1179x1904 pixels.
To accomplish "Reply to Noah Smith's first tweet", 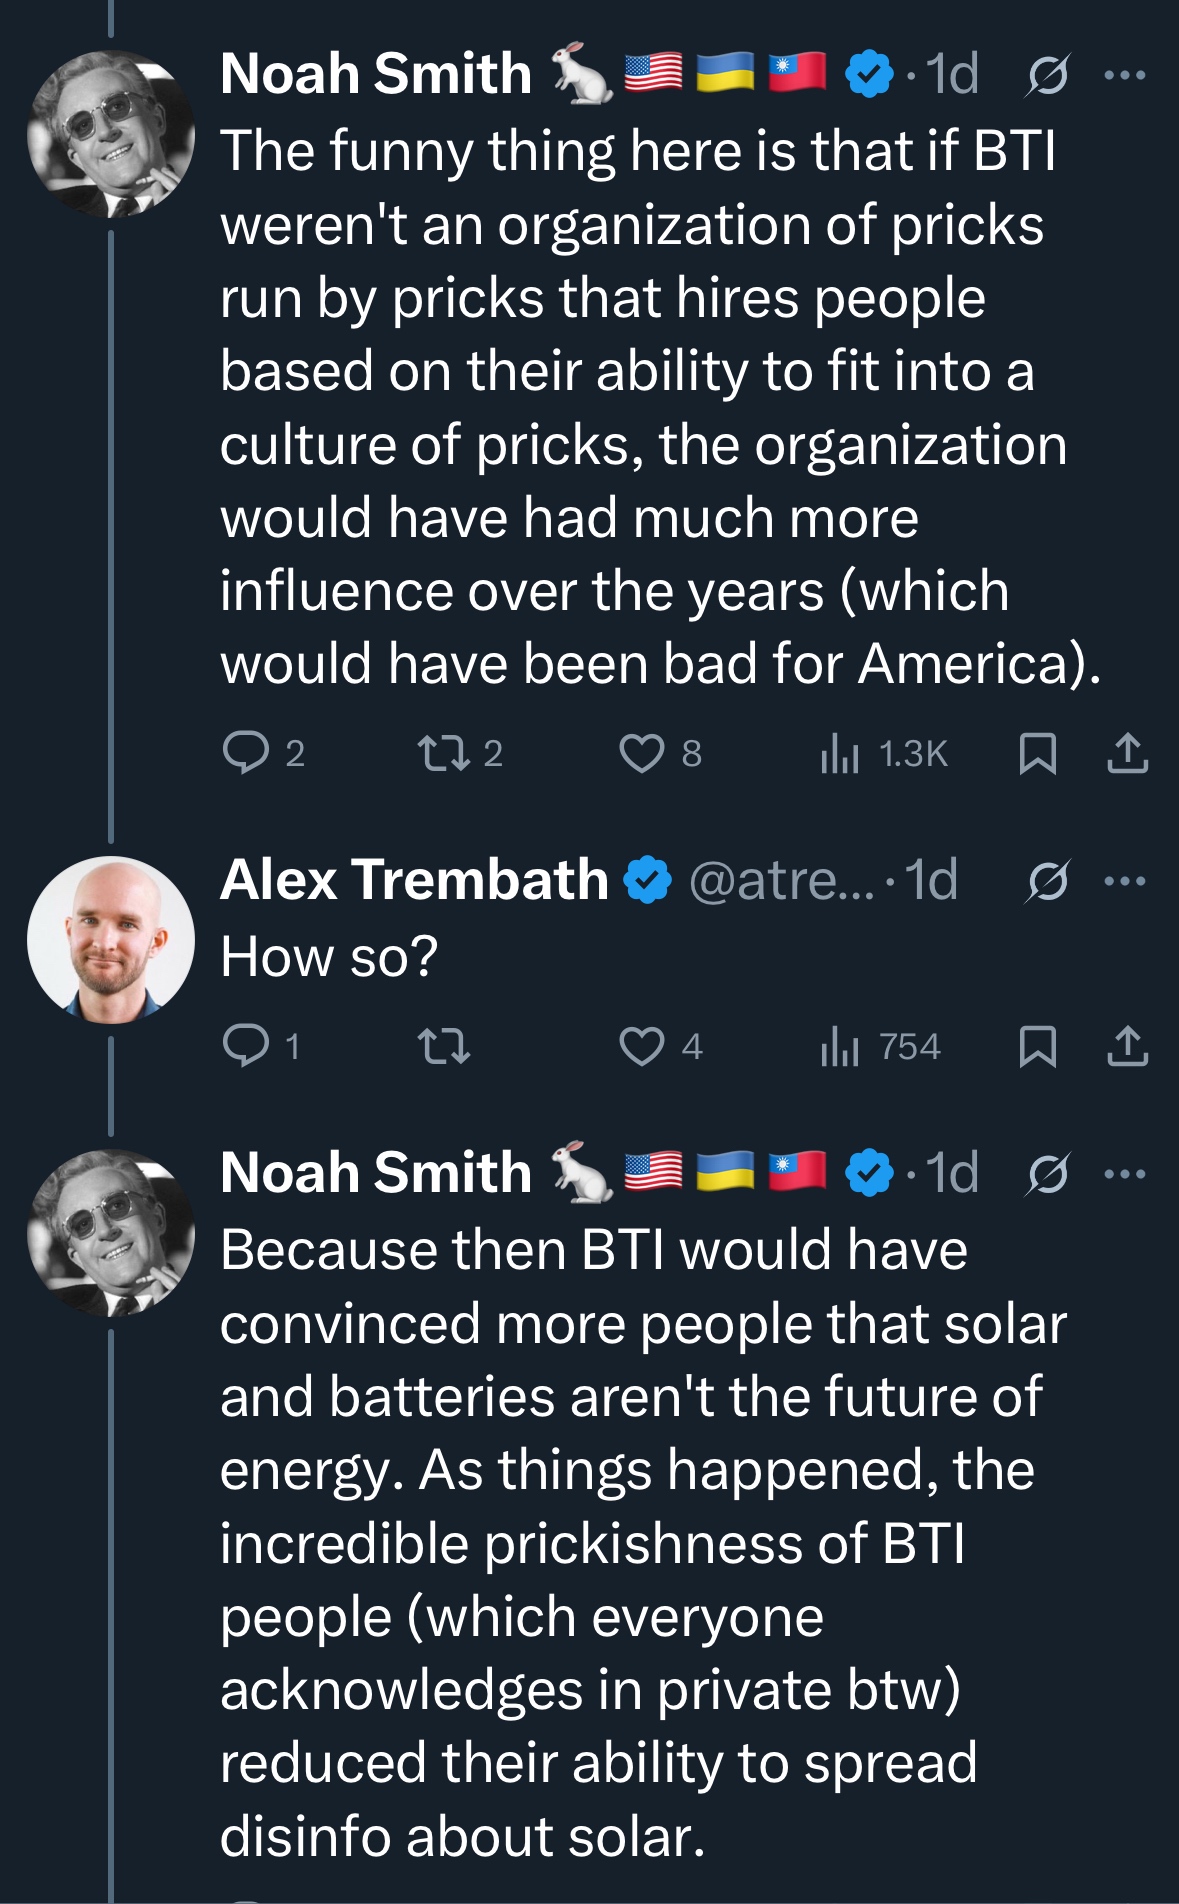I will [x=246, y=753].
